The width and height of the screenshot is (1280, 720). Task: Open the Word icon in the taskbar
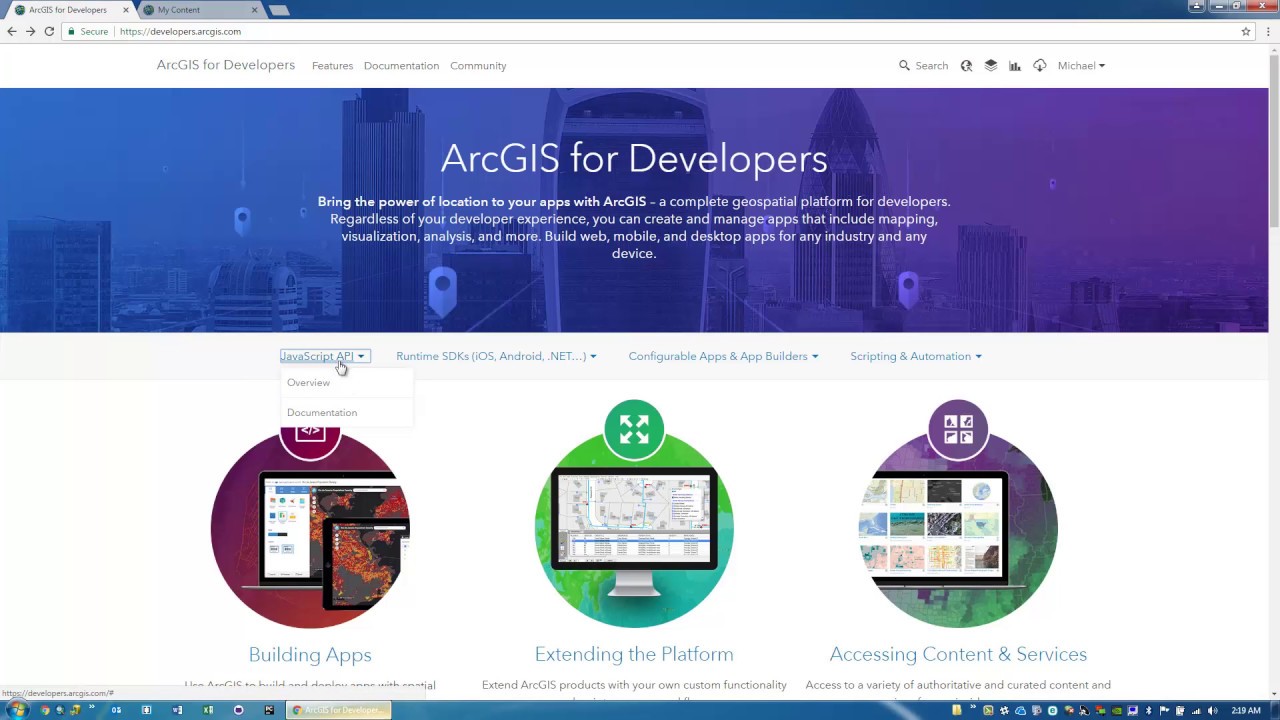coord(177,710)
